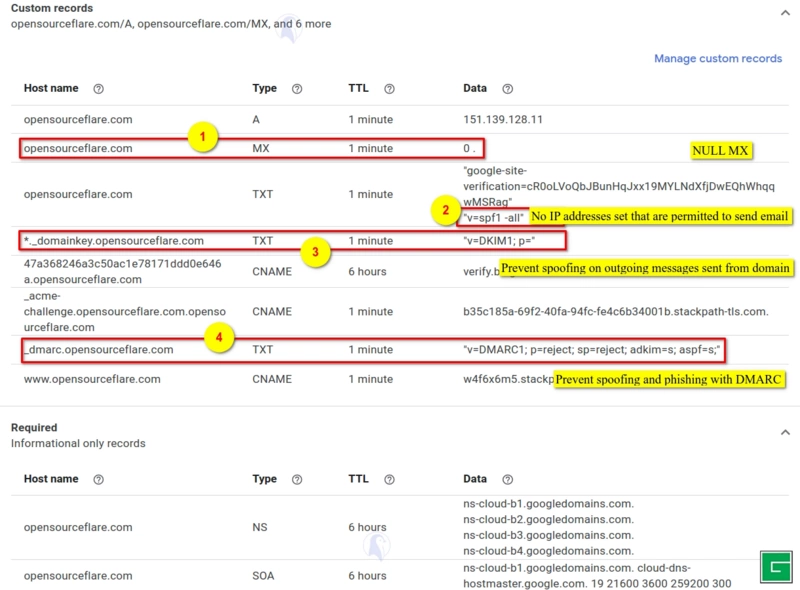Click yellow annotation marker number 4

220,338
